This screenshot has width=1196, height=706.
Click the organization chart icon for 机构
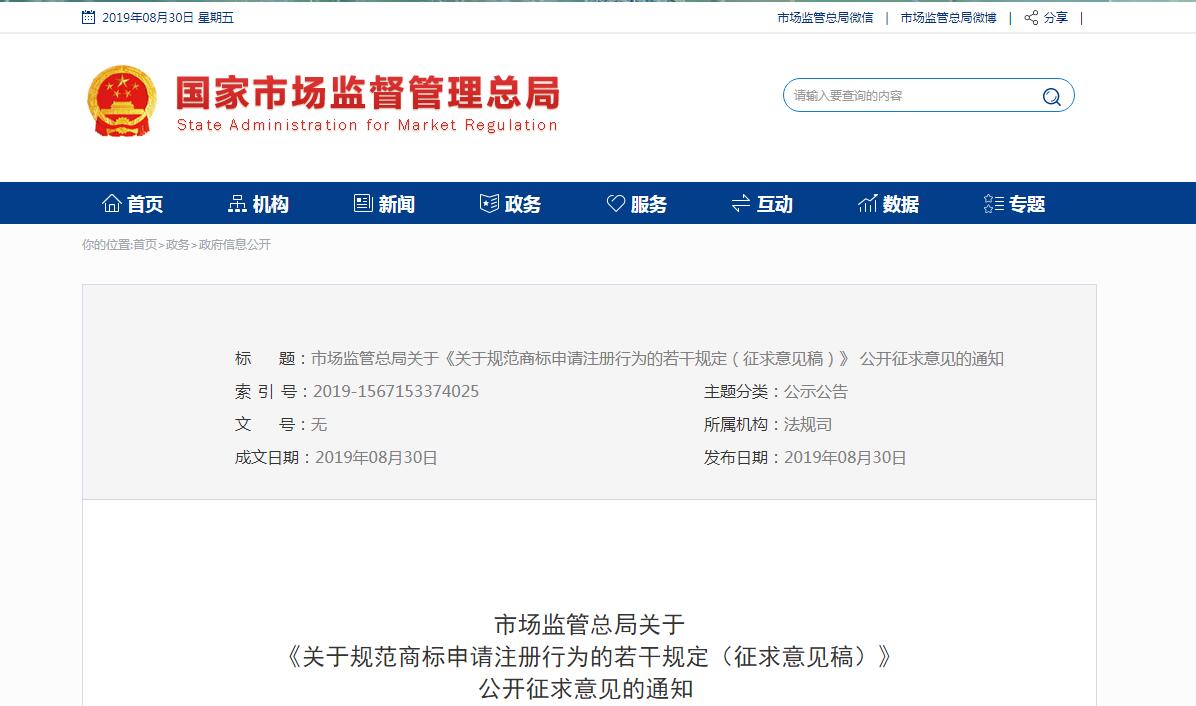[237, 204]
